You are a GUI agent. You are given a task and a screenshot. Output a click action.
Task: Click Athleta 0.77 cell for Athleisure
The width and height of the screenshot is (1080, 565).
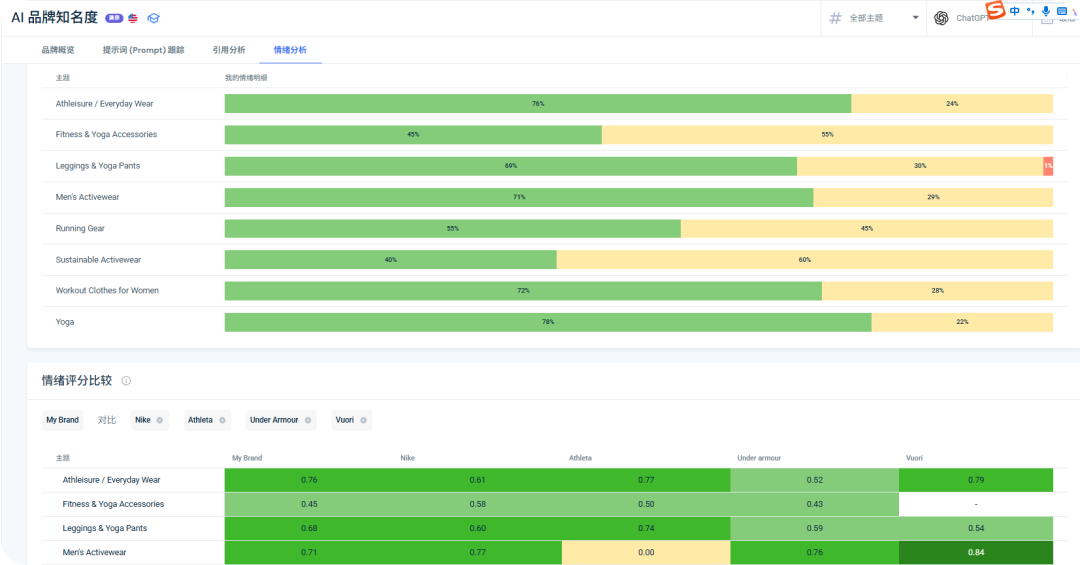tap(646, 480)
